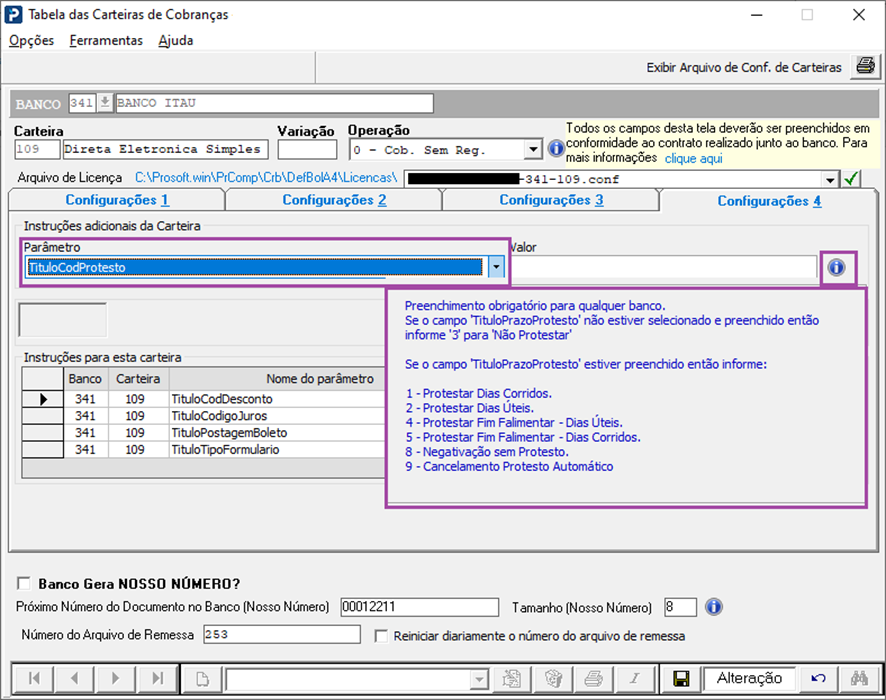Select the TituloPostagemBoleto row
This screenshot has width=886, height=700.
(203, 433)
